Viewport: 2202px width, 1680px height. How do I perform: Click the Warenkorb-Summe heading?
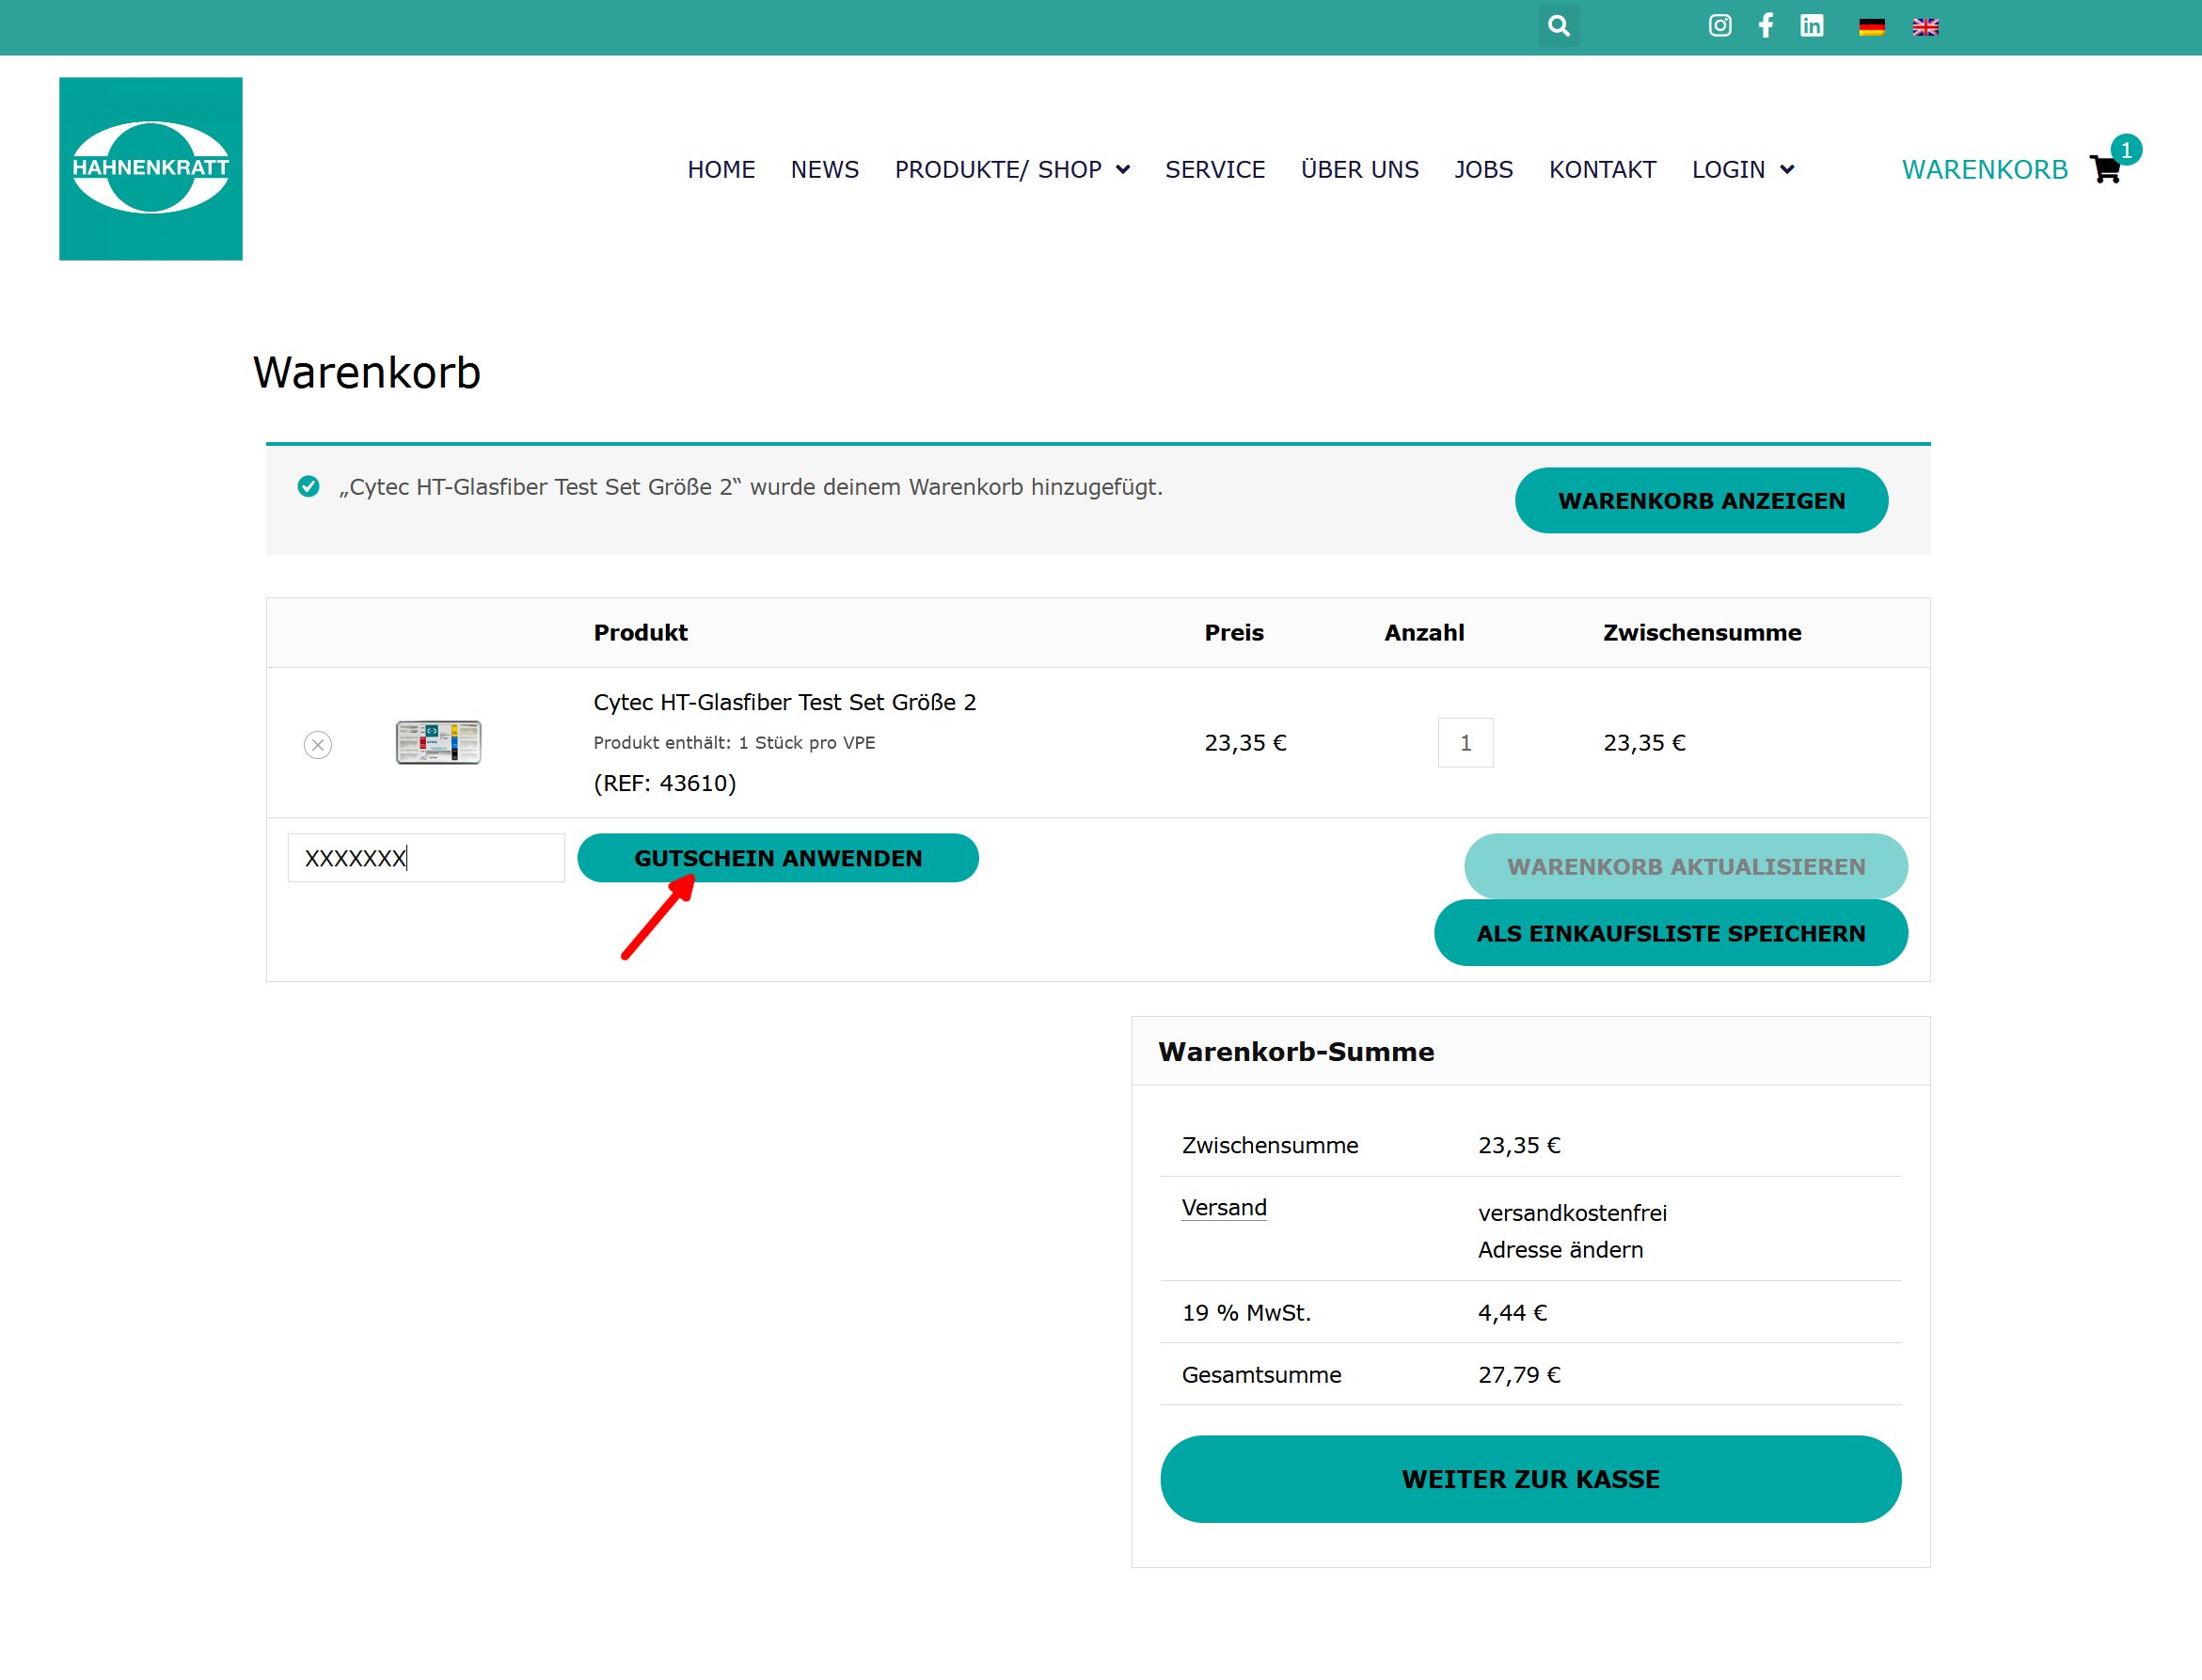(x=1296, y=1052)
